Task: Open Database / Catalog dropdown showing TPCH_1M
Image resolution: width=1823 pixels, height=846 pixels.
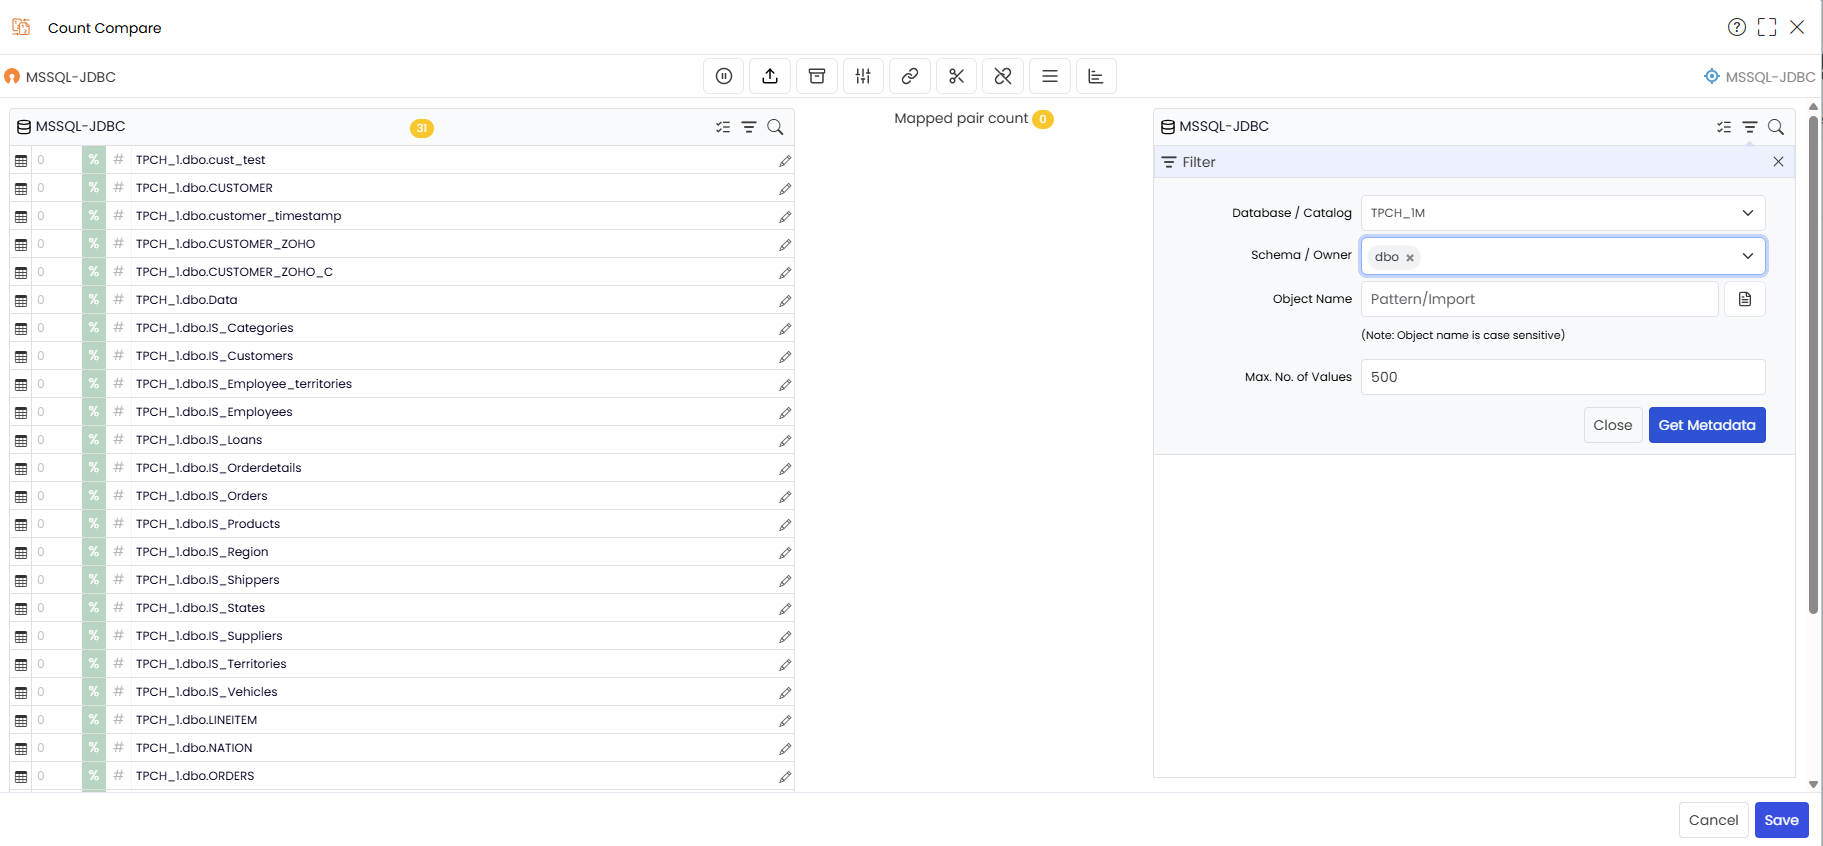Action: [x=1563, y=213]
